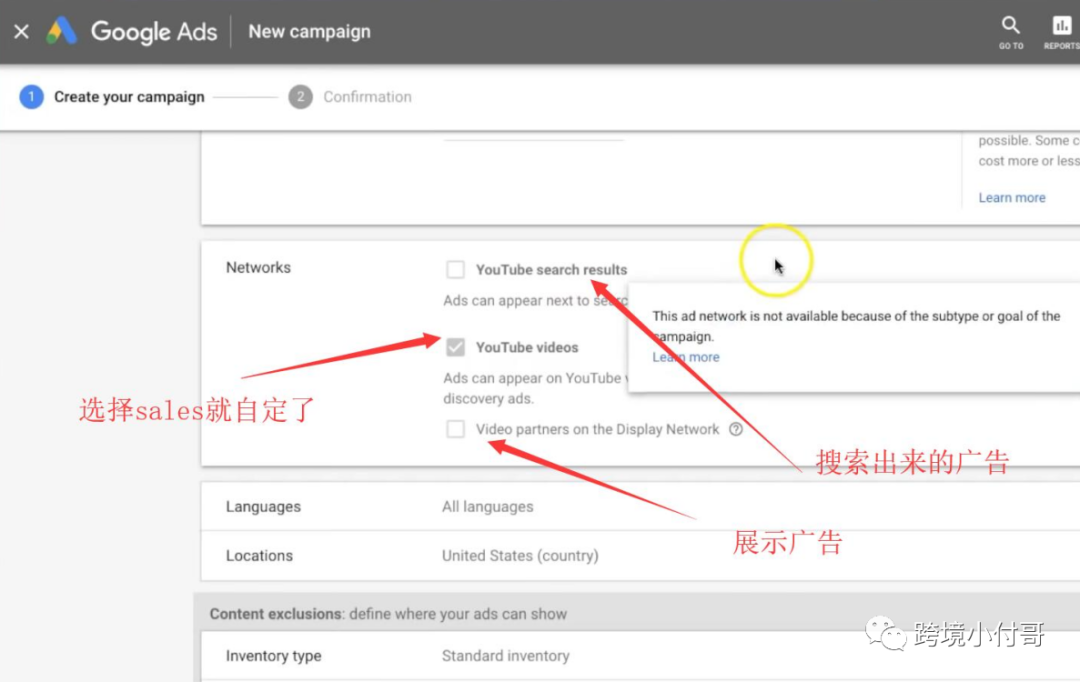The height and width of the screenshot is (682, 1080).
Task: Open Learn more link in network tooltip
Action: tap(686, 357)
